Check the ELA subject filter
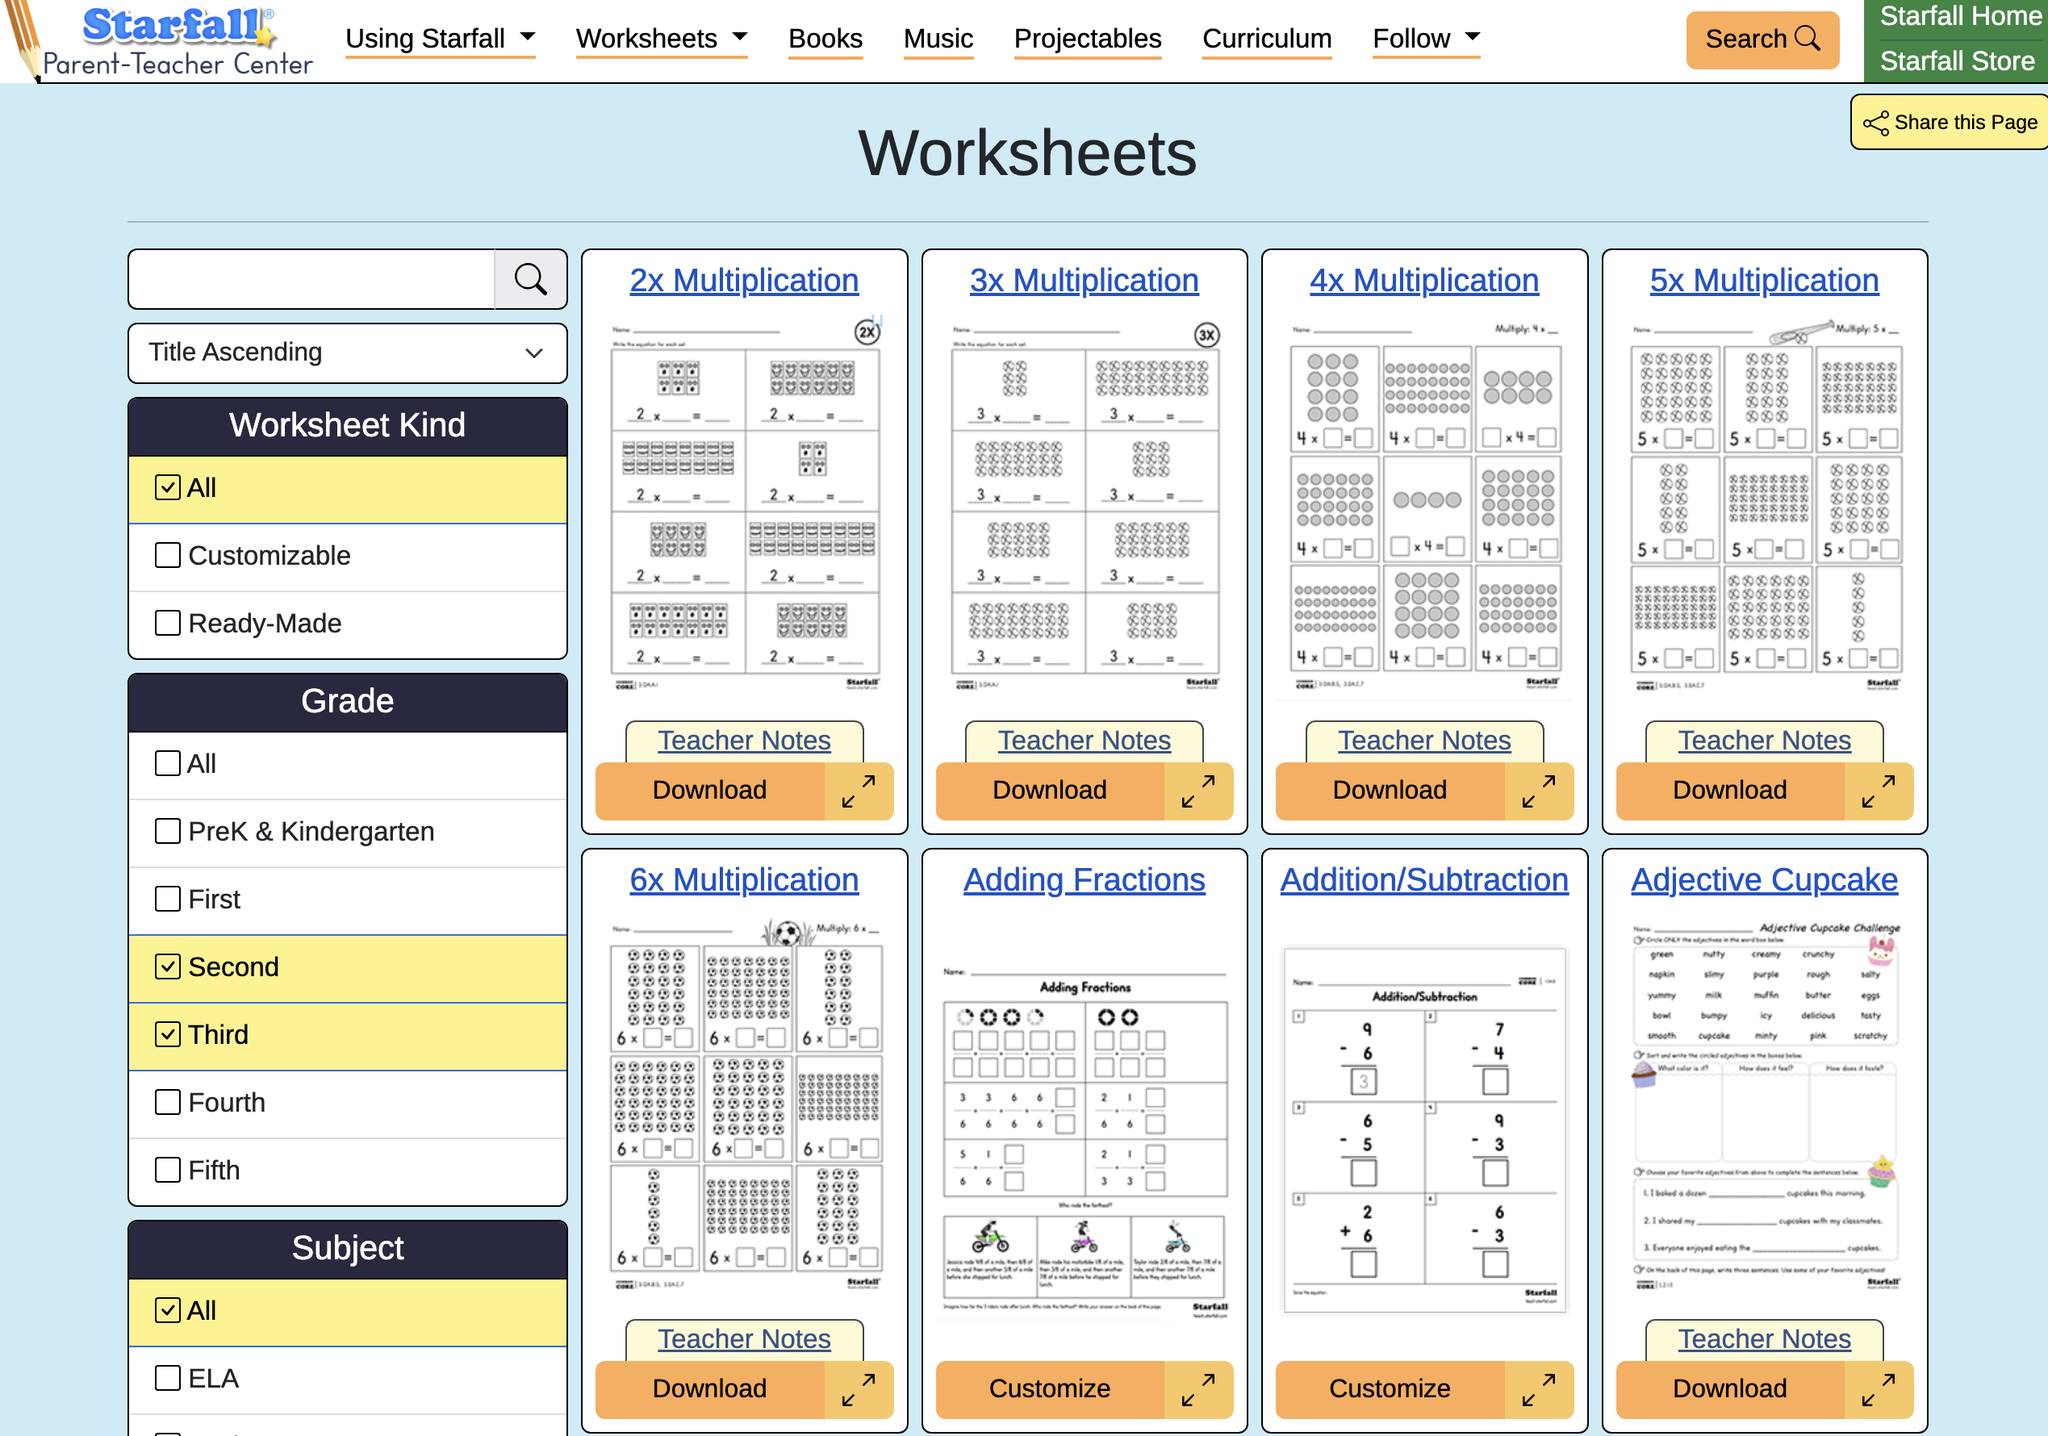This screenshot has height=1436, width=2048. pyautogui.click(x=168, y=1378)
